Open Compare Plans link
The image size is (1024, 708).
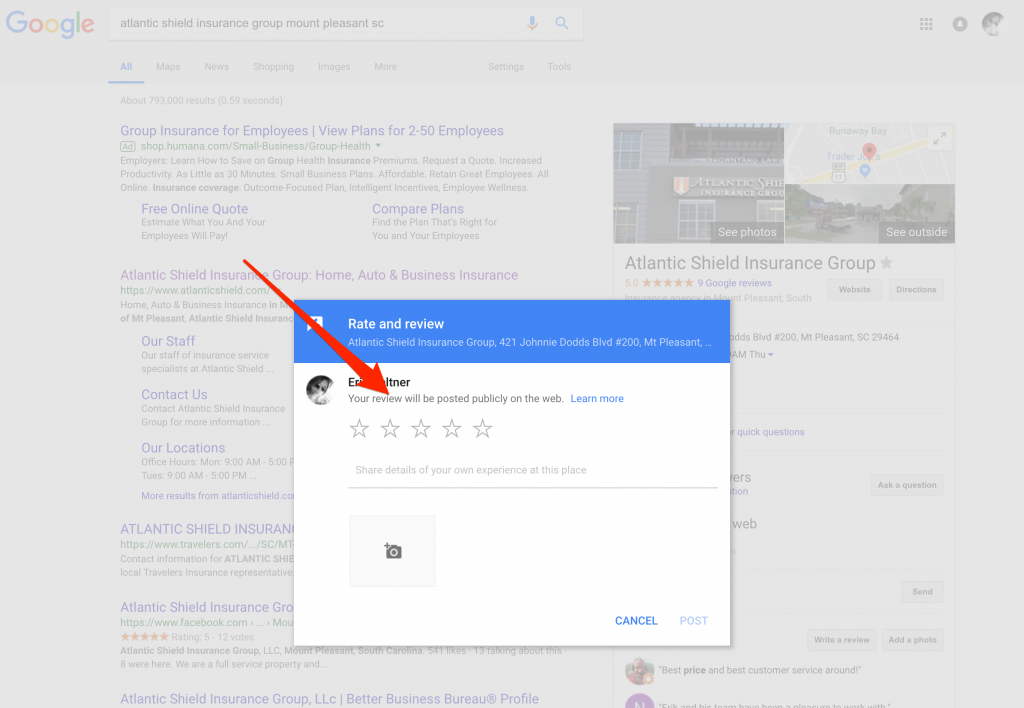[x=418, y=209]
